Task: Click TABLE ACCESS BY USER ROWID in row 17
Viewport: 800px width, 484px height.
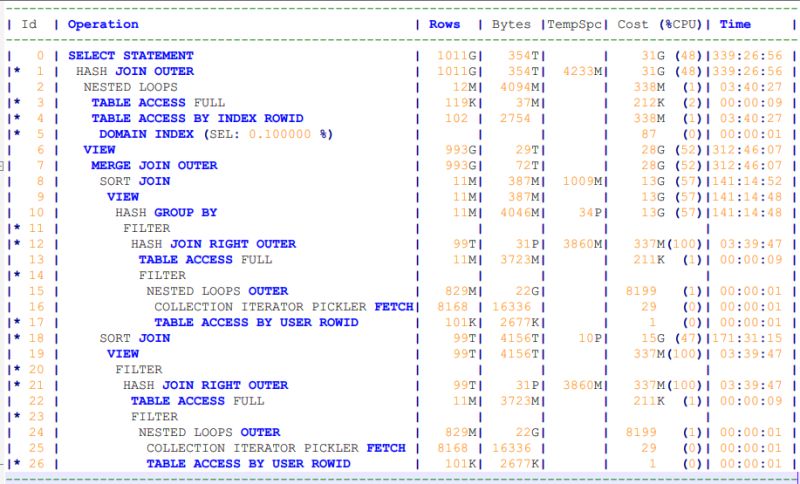Action: (x=256, y=323)
